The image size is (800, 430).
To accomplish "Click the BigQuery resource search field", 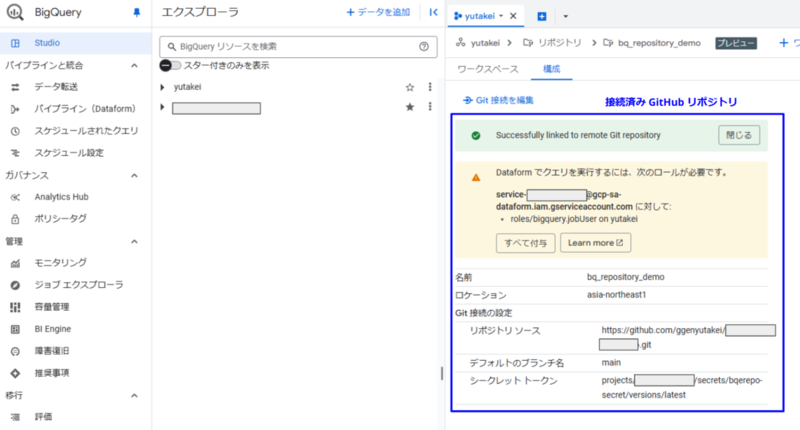I will point(298,46).
